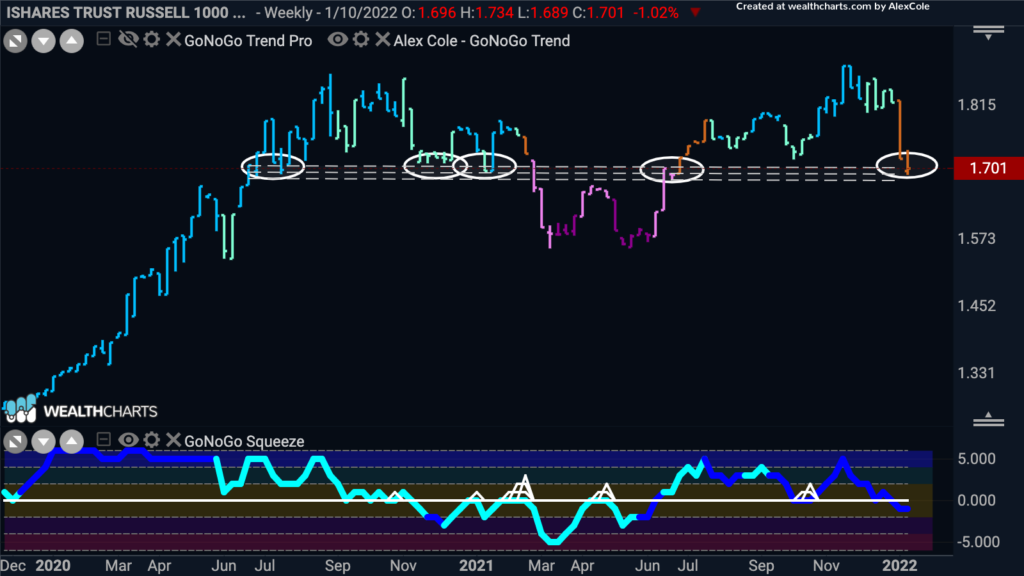The image size is (1024, 576).
Task: Change the Weekly timeframe label
Action: click(x=287, y=12)
